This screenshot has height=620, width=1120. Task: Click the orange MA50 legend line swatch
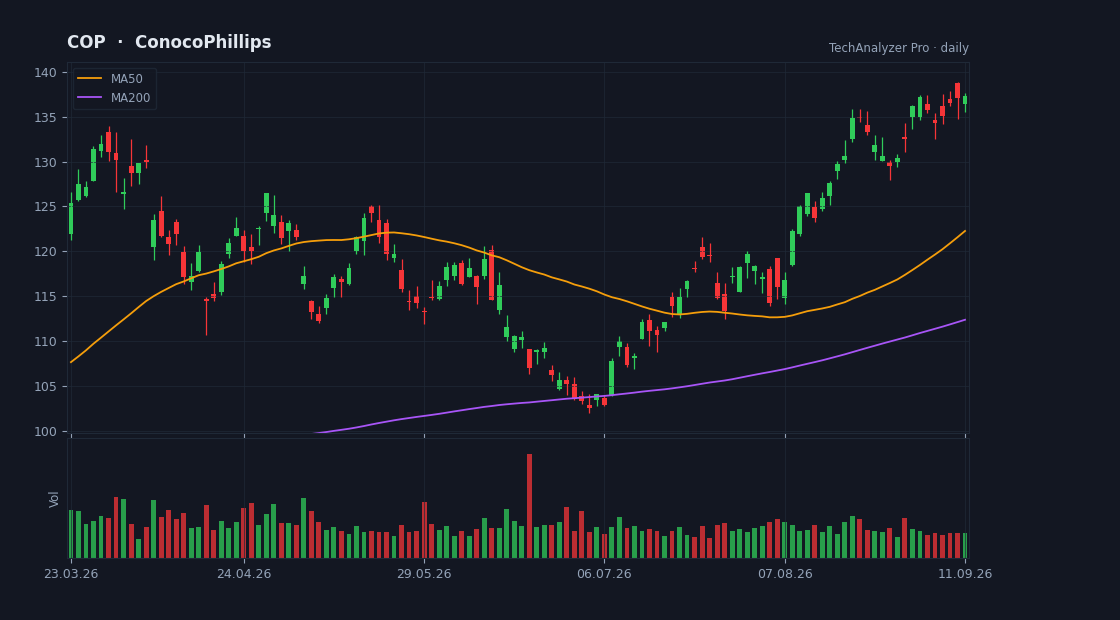tap(89, 79)
